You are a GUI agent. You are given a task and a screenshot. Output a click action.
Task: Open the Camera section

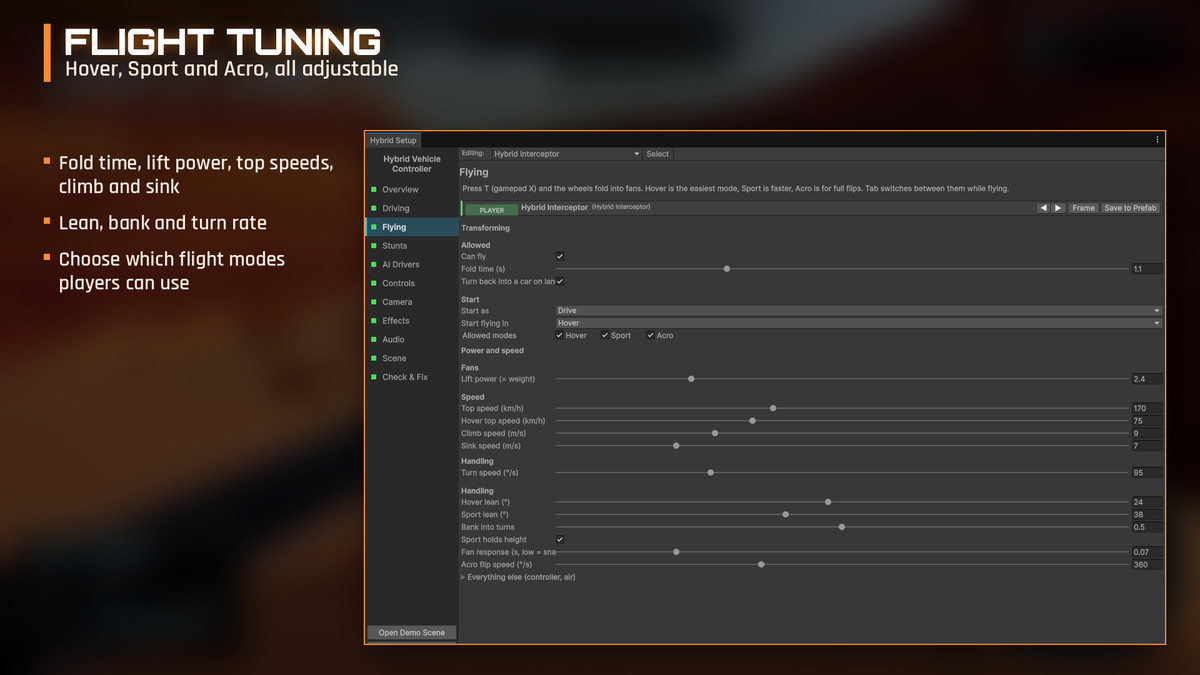pos(397,302)
